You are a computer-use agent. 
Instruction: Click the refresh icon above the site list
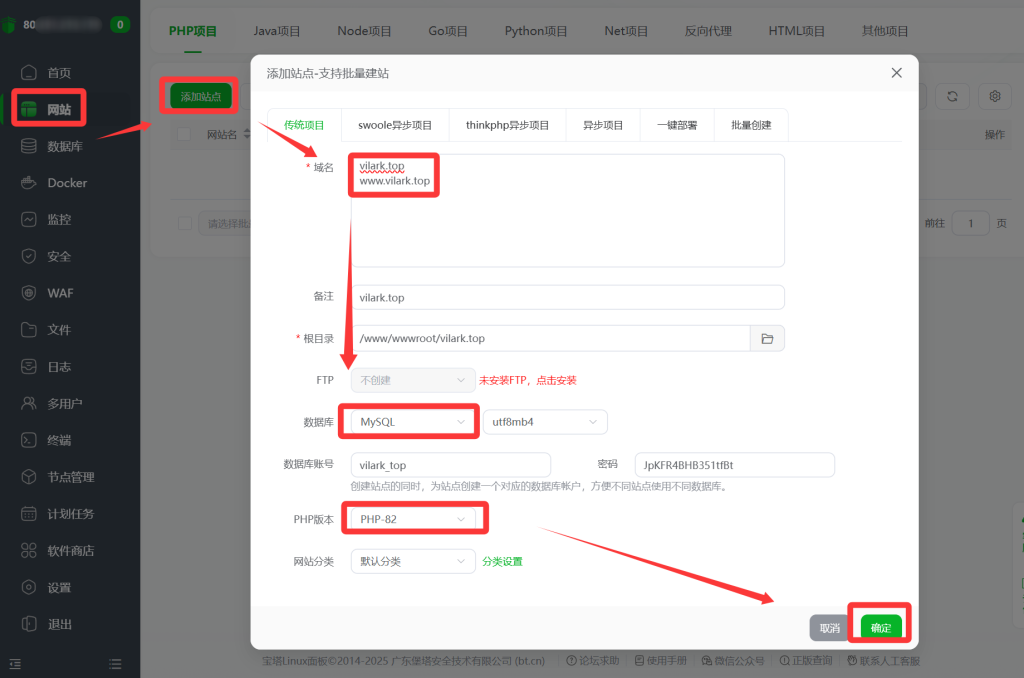(952, 96)
